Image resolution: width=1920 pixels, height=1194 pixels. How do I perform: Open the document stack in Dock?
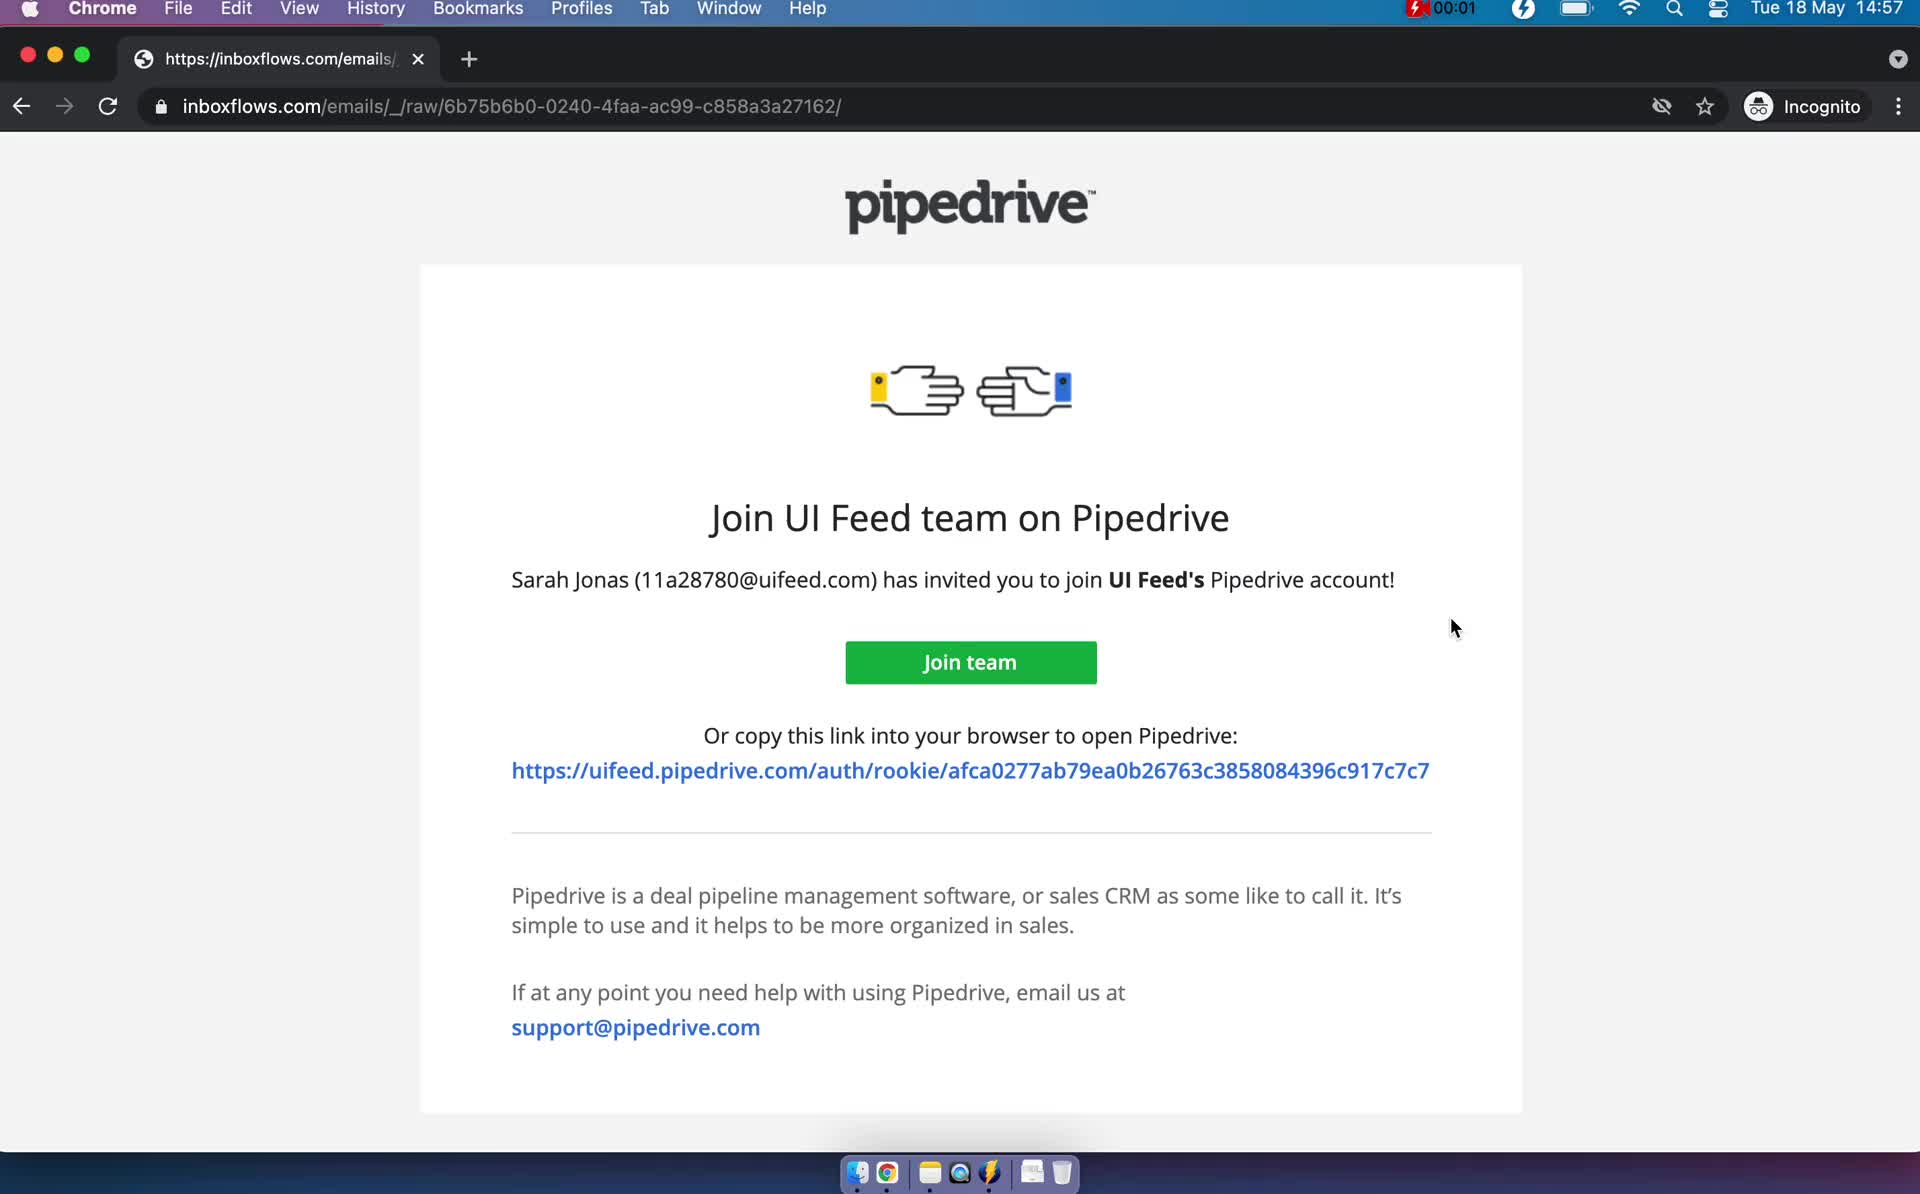coord(1032,1172)
